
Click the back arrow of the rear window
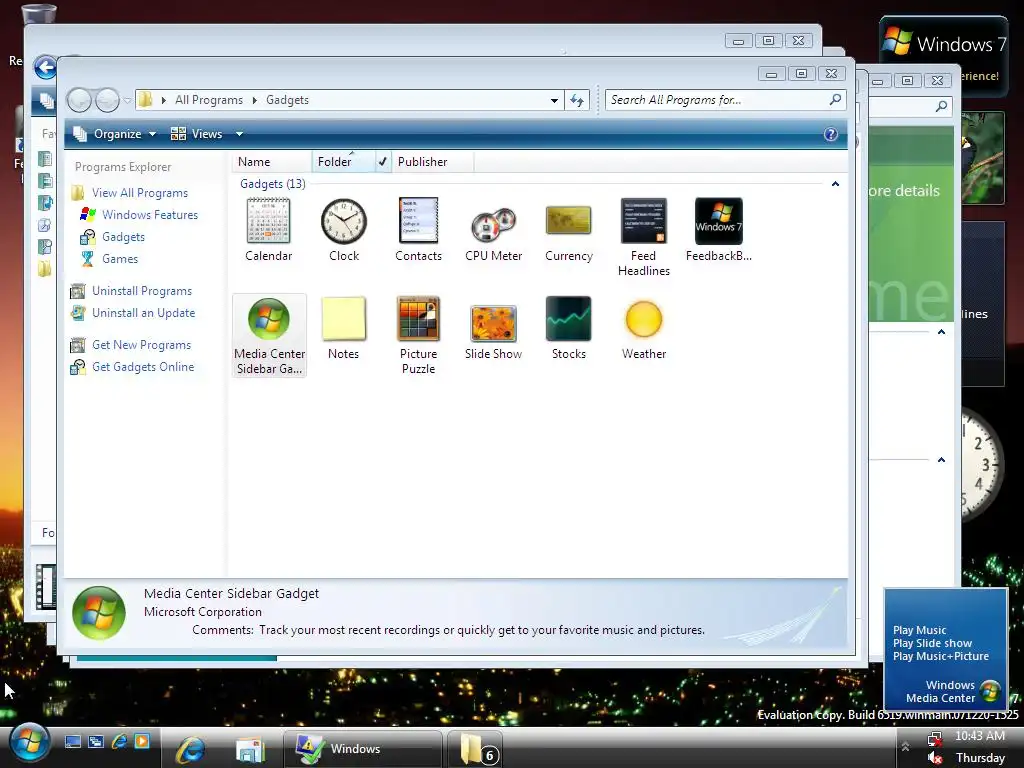tap(45, 67)
